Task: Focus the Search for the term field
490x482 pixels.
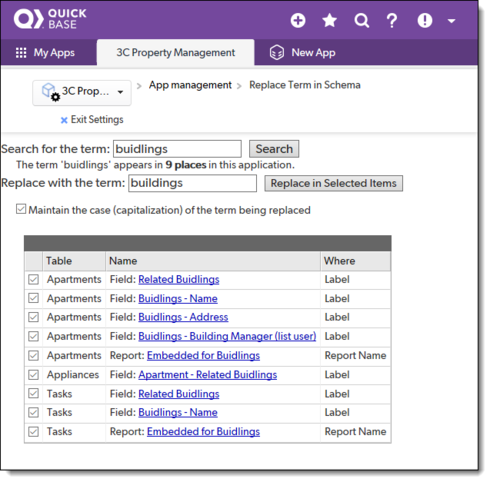Action: 177,149
